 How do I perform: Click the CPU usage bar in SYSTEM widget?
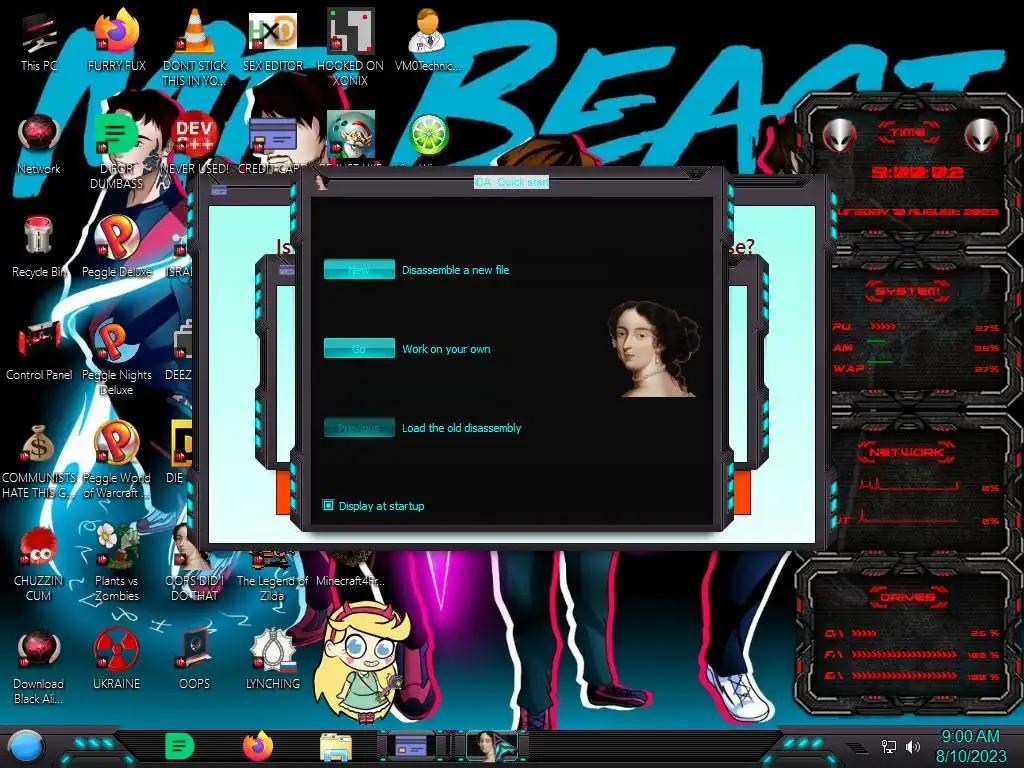coord(883,327)
